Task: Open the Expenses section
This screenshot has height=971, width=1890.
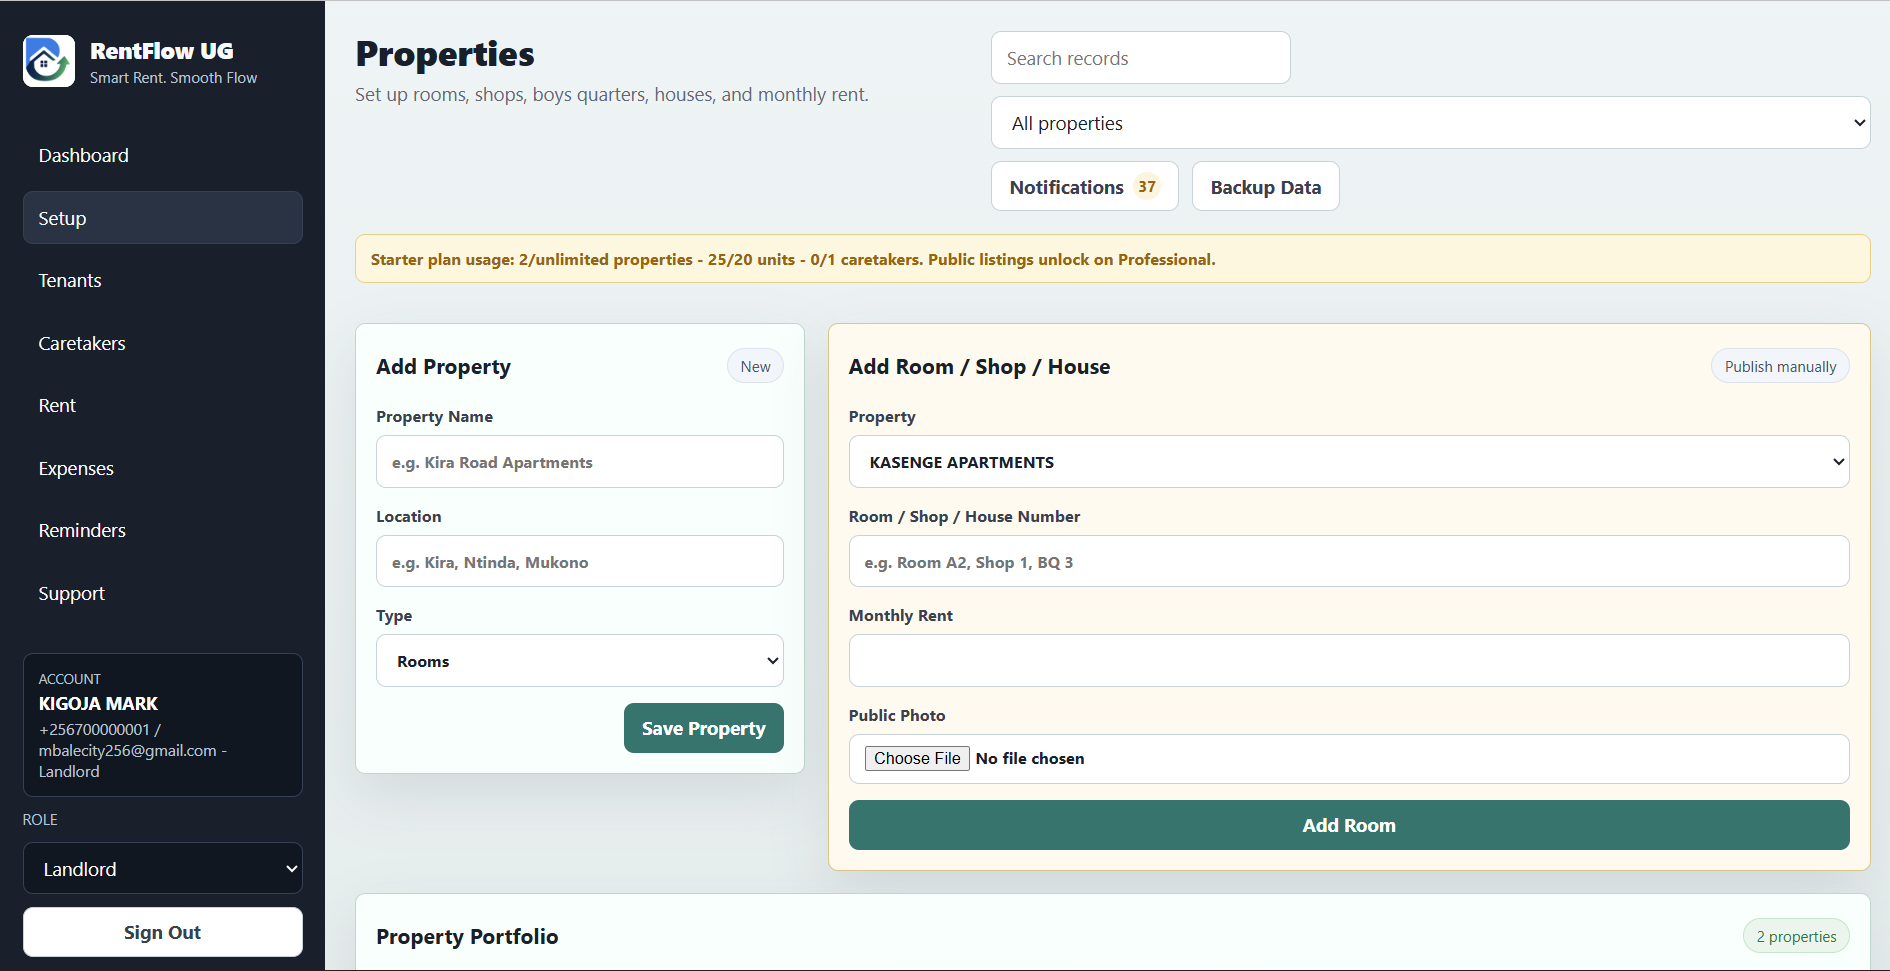Action: click(x=163, y=468)
